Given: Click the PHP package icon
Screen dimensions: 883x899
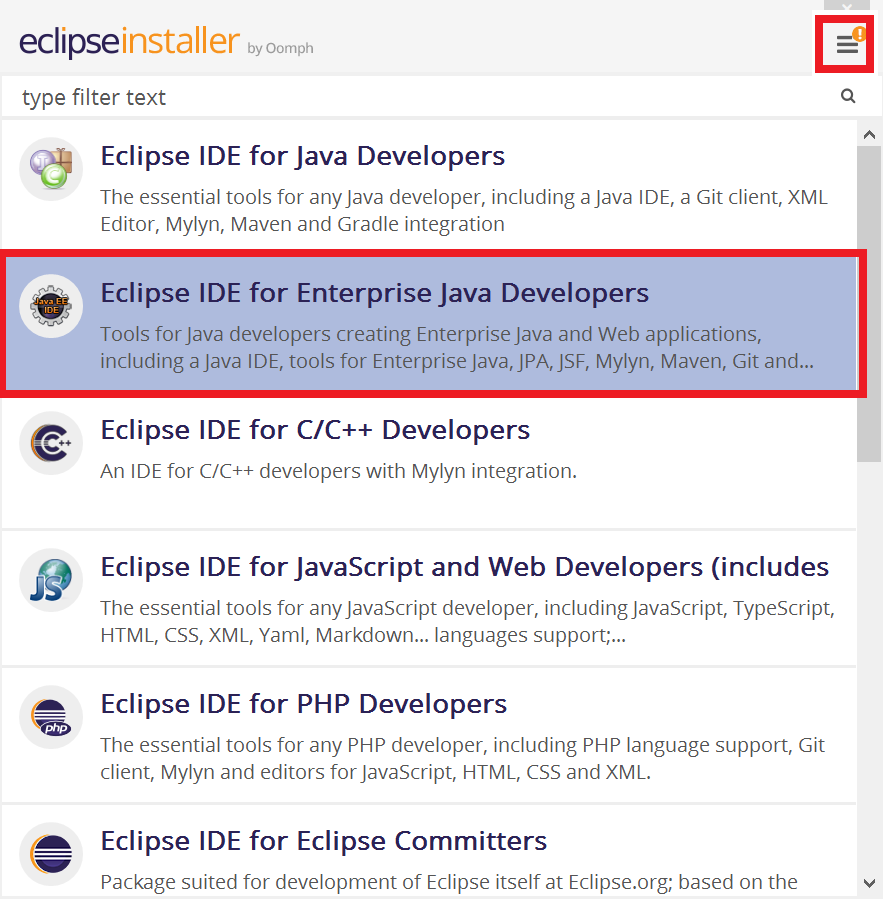Looking at the screenshot, I should point(51,717).
